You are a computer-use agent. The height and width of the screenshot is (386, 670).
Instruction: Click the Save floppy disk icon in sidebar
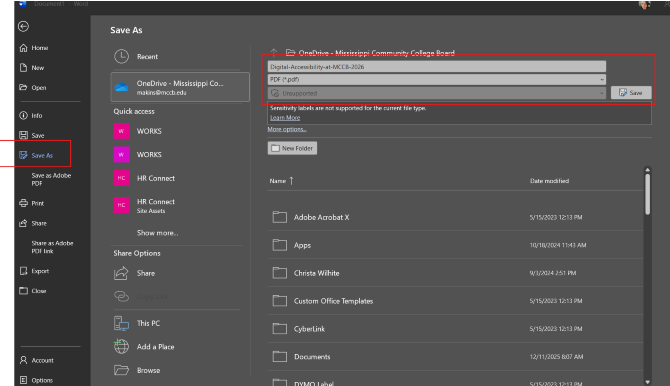click(x=24, y=135)
